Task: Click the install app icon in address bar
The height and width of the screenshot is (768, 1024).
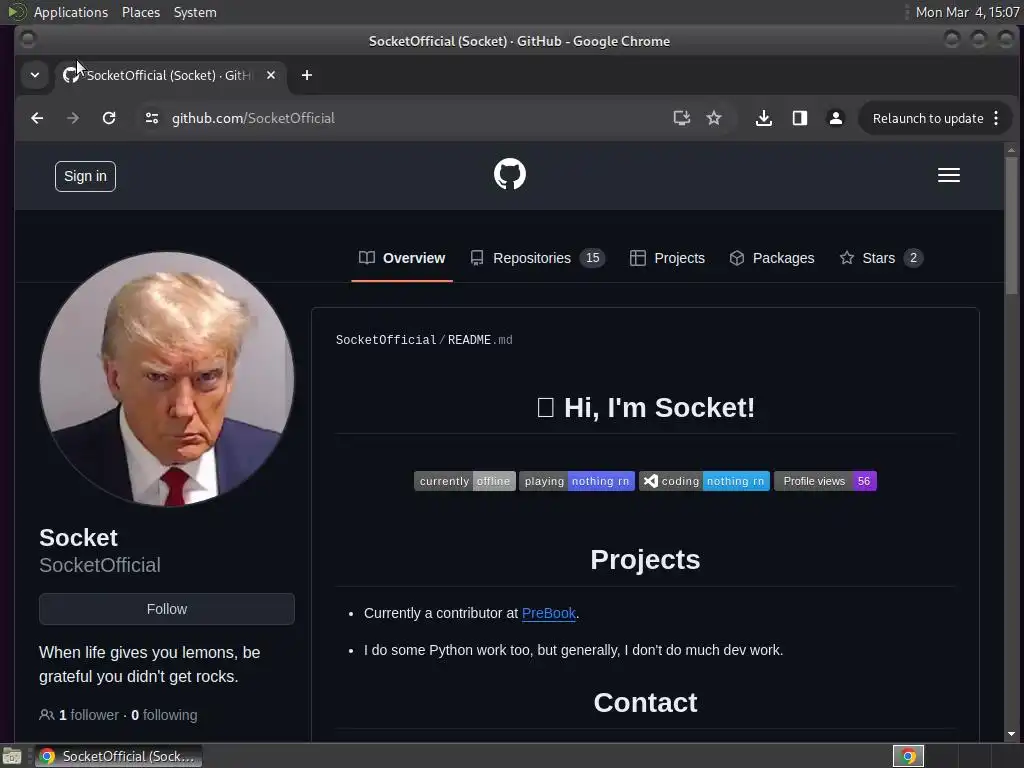Action: [x=681, y=118]
